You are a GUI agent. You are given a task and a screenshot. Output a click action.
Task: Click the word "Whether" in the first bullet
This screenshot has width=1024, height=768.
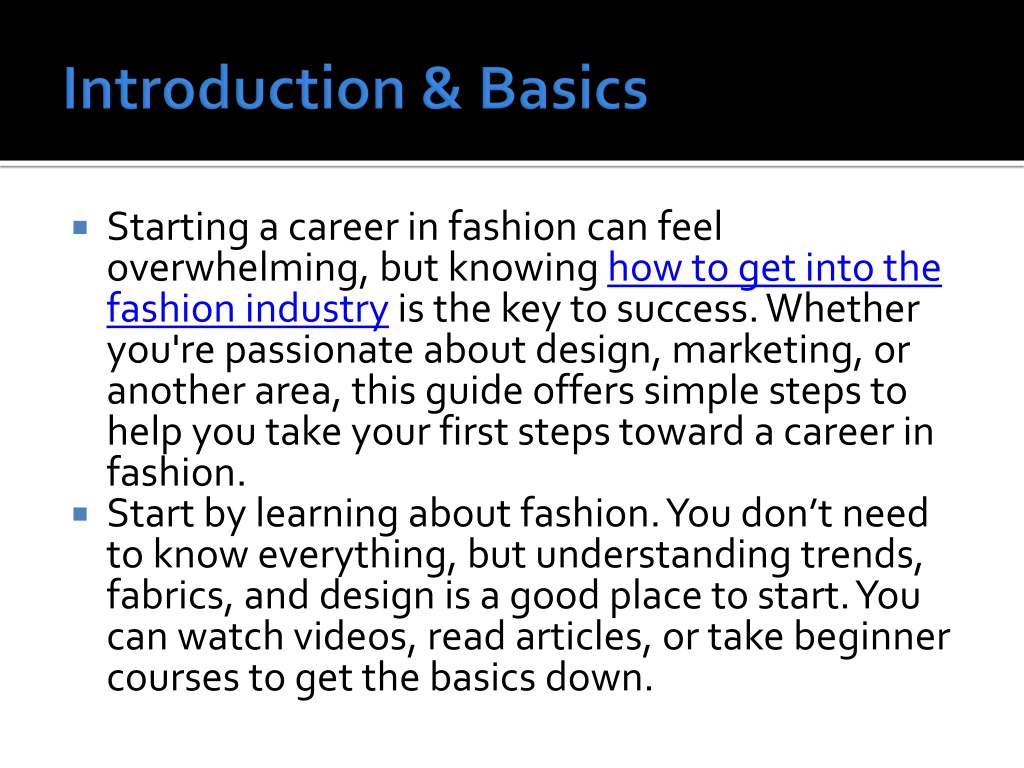point(842,309)
